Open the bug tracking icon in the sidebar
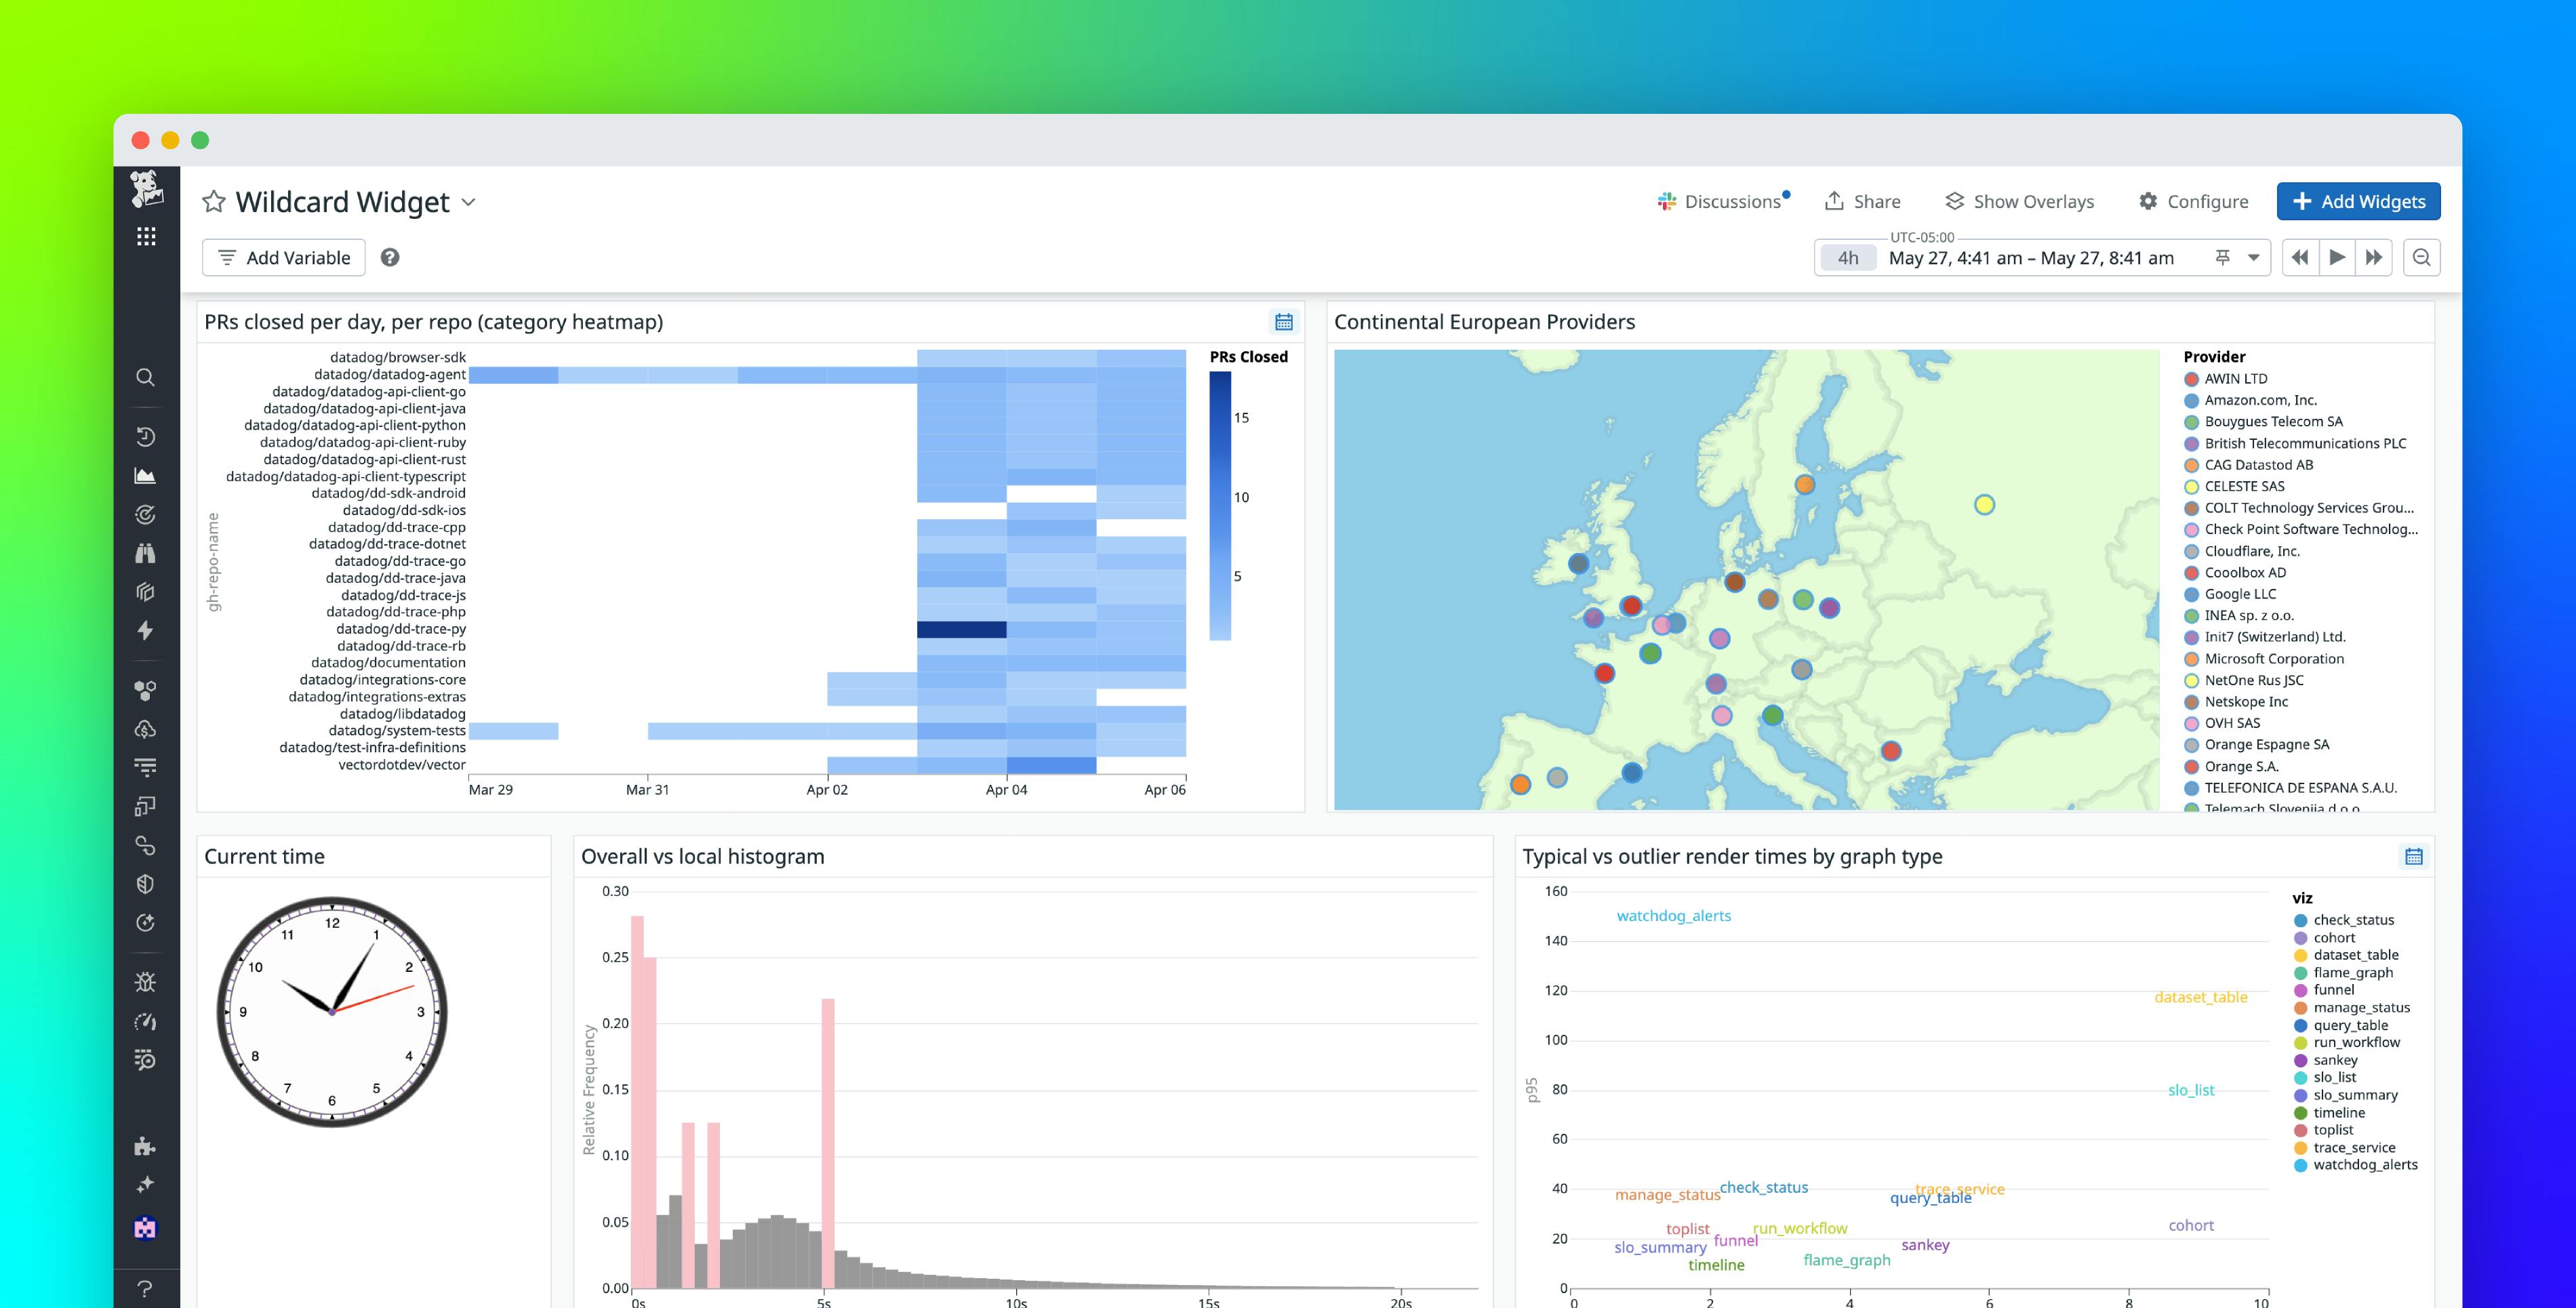2576x1308 pixels. (146, 982)
